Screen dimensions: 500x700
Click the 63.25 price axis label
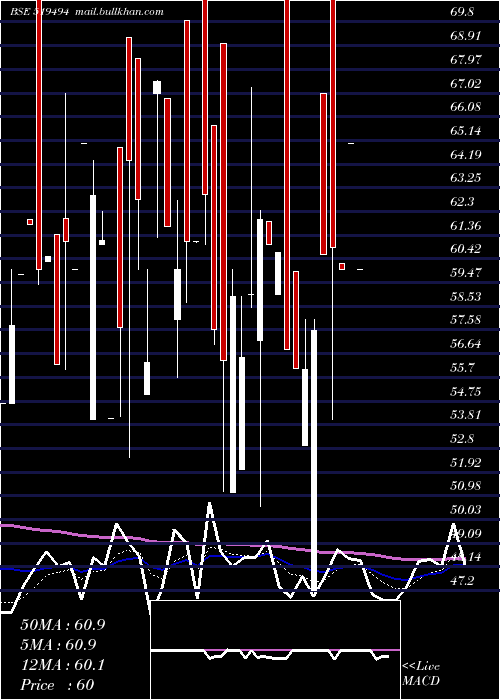point(466,178)
